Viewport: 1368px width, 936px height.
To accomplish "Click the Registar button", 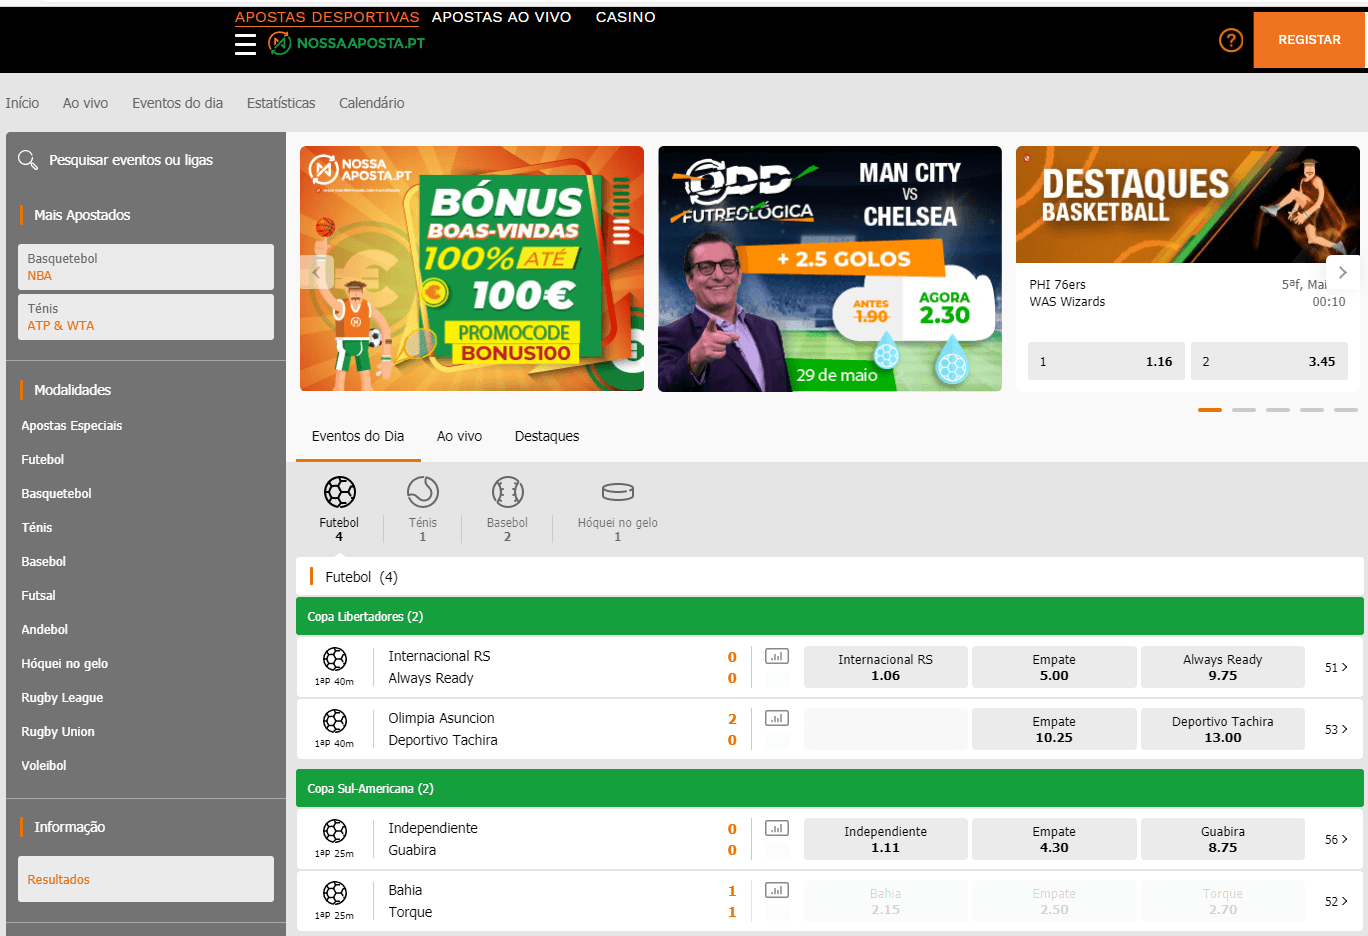I will pos(1309,40).
